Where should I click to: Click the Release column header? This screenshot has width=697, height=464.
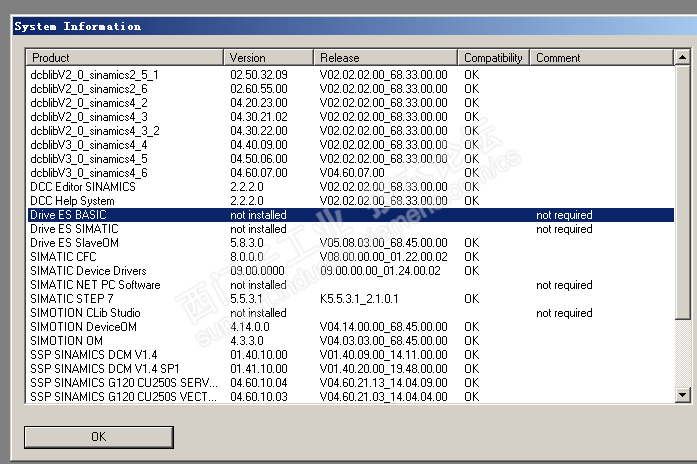(x=386, y=58)
